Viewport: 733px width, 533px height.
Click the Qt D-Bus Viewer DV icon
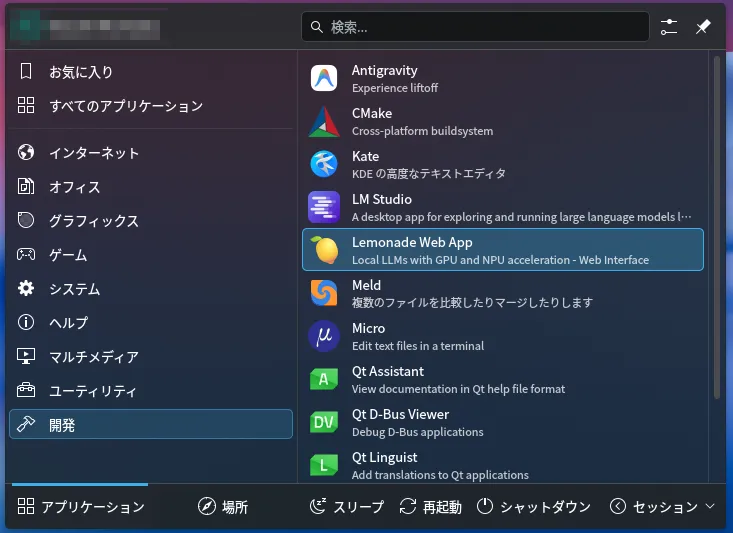324,422
